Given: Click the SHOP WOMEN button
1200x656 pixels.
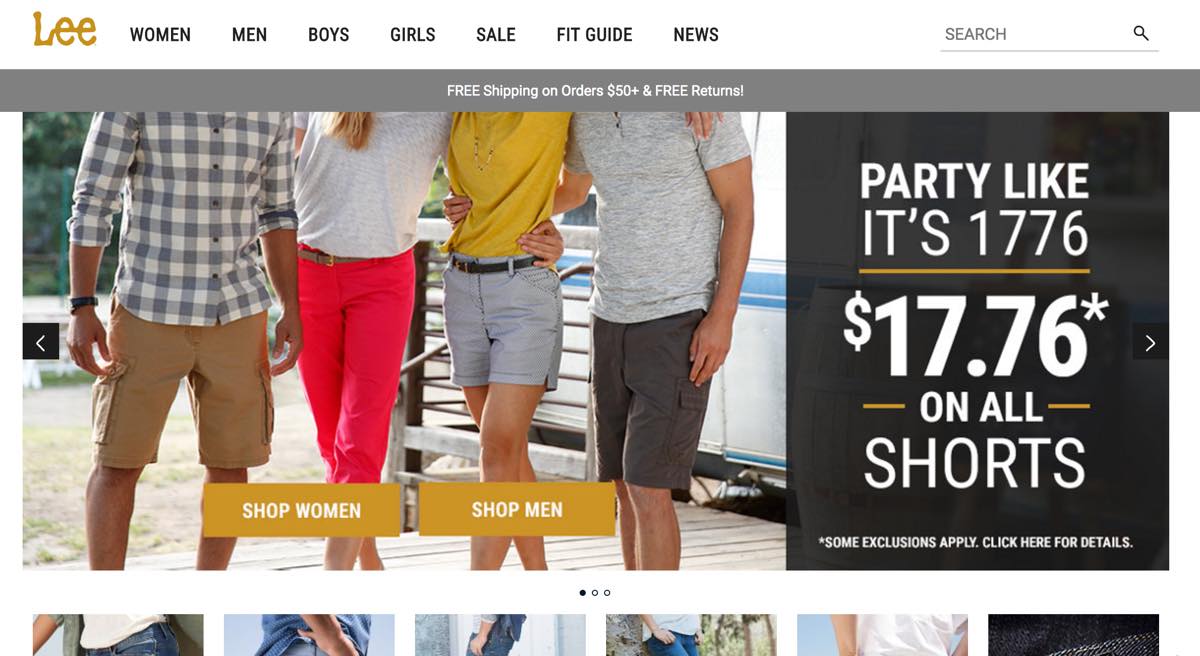Looking at the screenshot, I should (x=301, y=510).
